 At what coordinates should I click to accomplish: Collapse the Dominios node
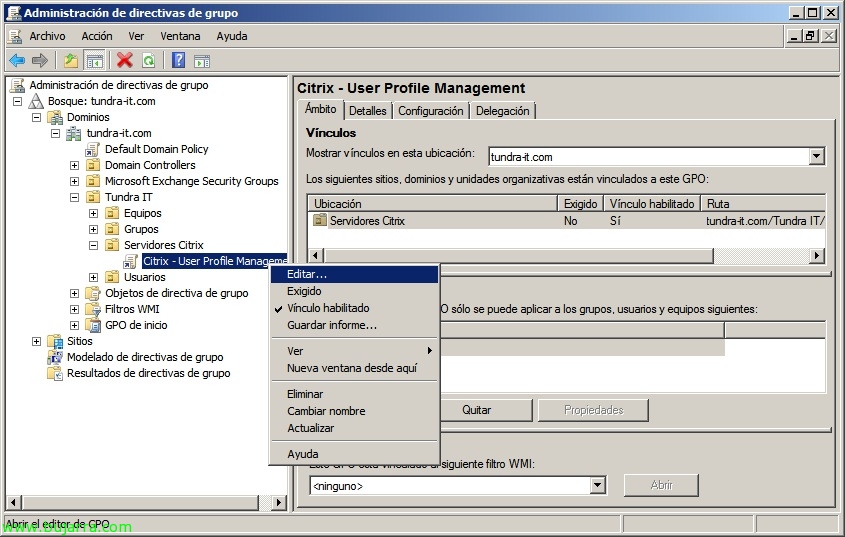(x=37, y=117)
